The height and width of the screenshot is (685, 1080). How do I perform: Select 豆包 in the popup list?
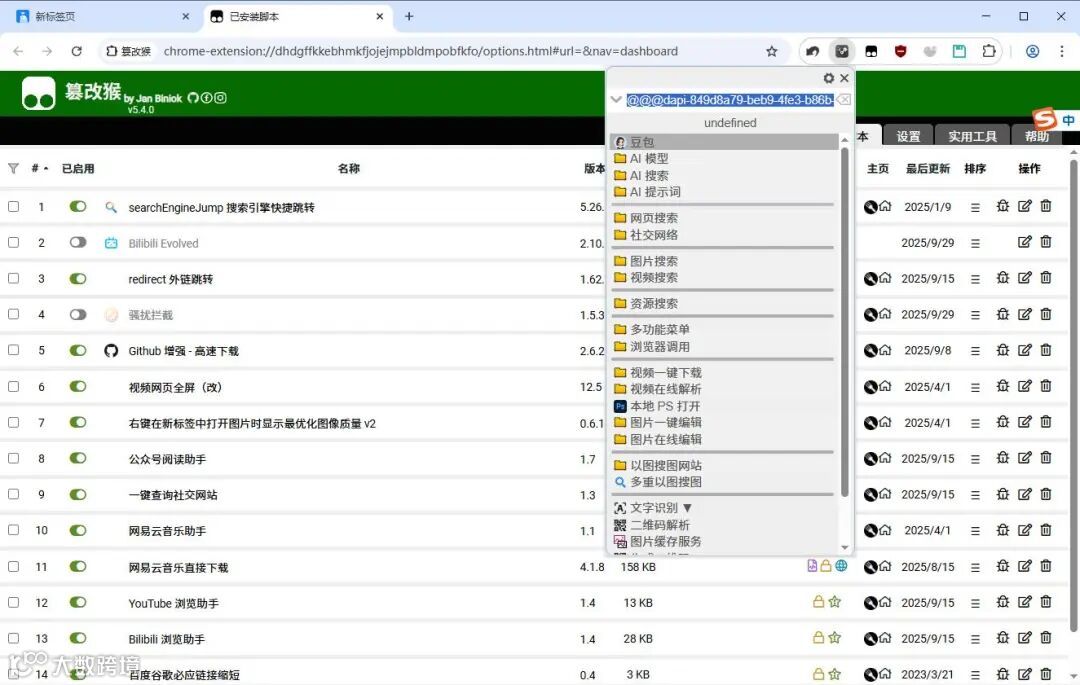(x=723, y=142)
